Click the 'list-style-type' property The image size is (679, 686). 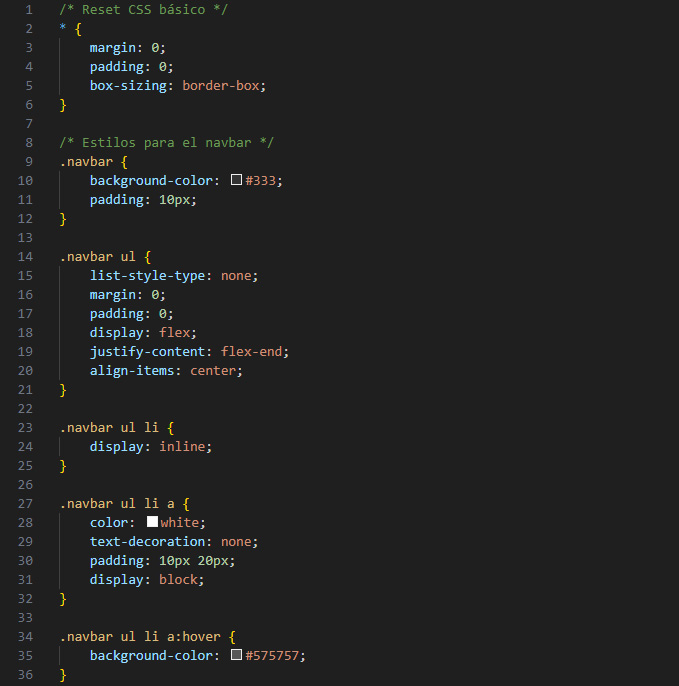[x=147, y=276]
